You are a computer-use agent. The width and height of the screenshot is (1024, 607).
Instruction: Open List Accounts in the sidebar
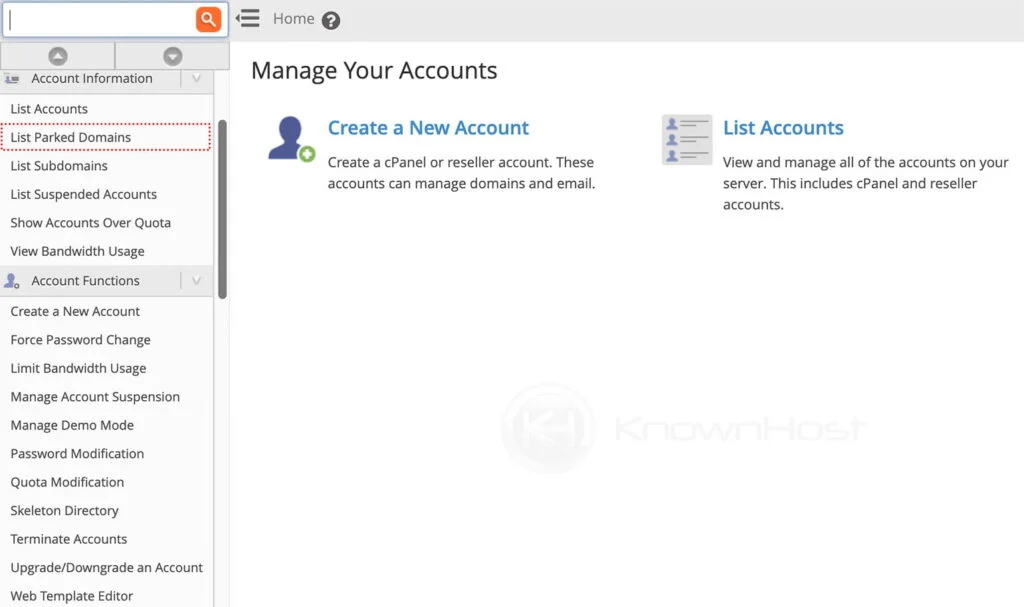(x=49, y=109)
